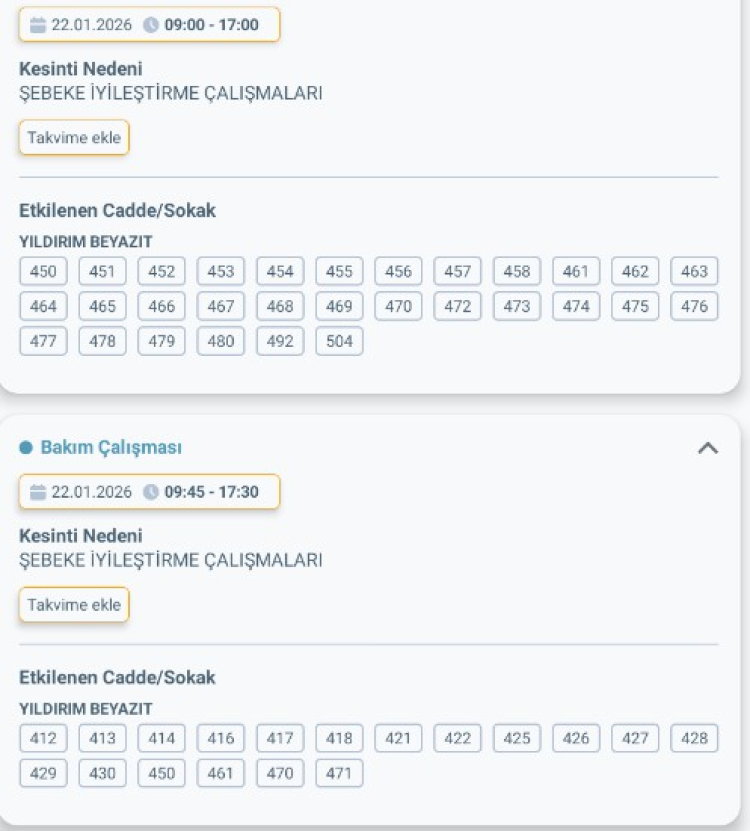Click clock icon beside 09:45 - 17:30
The width and height of the screenshot is (750, 831).
point(151,492)
